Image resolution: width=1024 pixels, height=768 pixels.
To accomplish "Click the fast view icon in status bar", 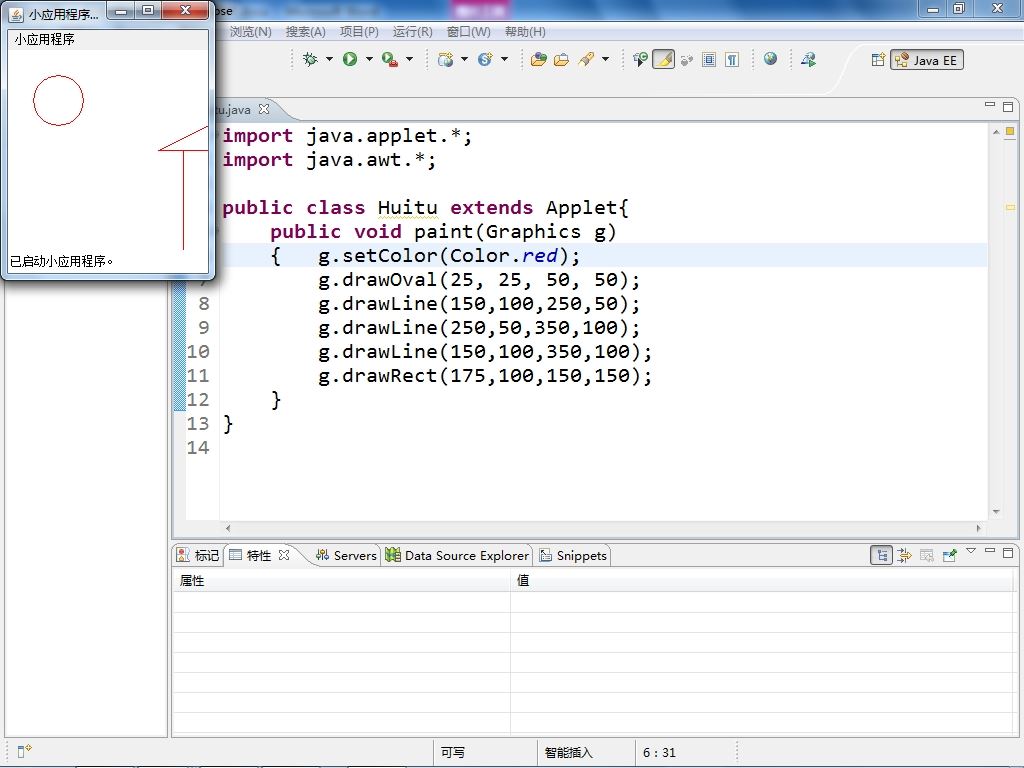I will [x=24, y=752].
